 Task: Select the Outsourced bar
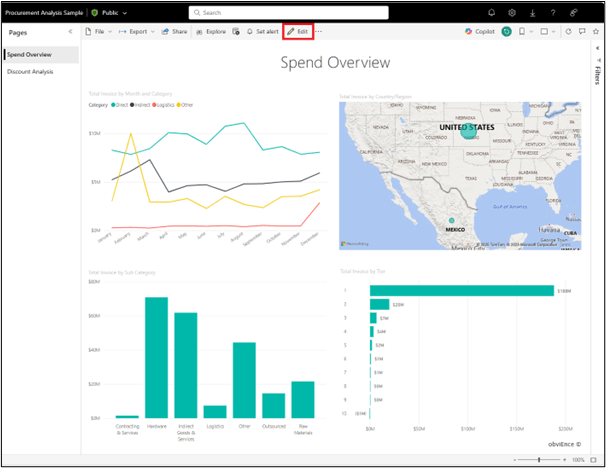pyautogui.click(x=274, y=406)
